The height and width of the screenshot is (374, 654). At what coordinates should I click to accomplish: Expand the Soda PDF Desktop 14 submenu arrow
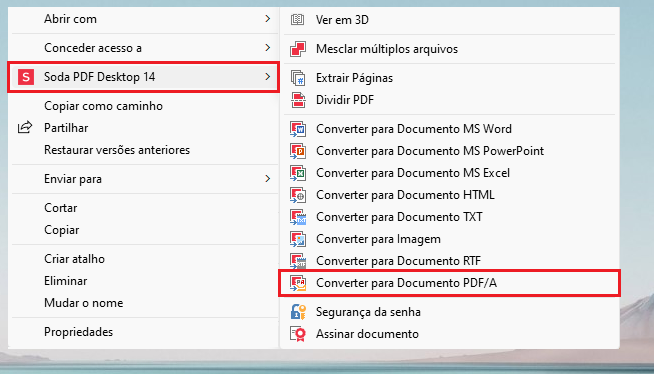(268, 77)
